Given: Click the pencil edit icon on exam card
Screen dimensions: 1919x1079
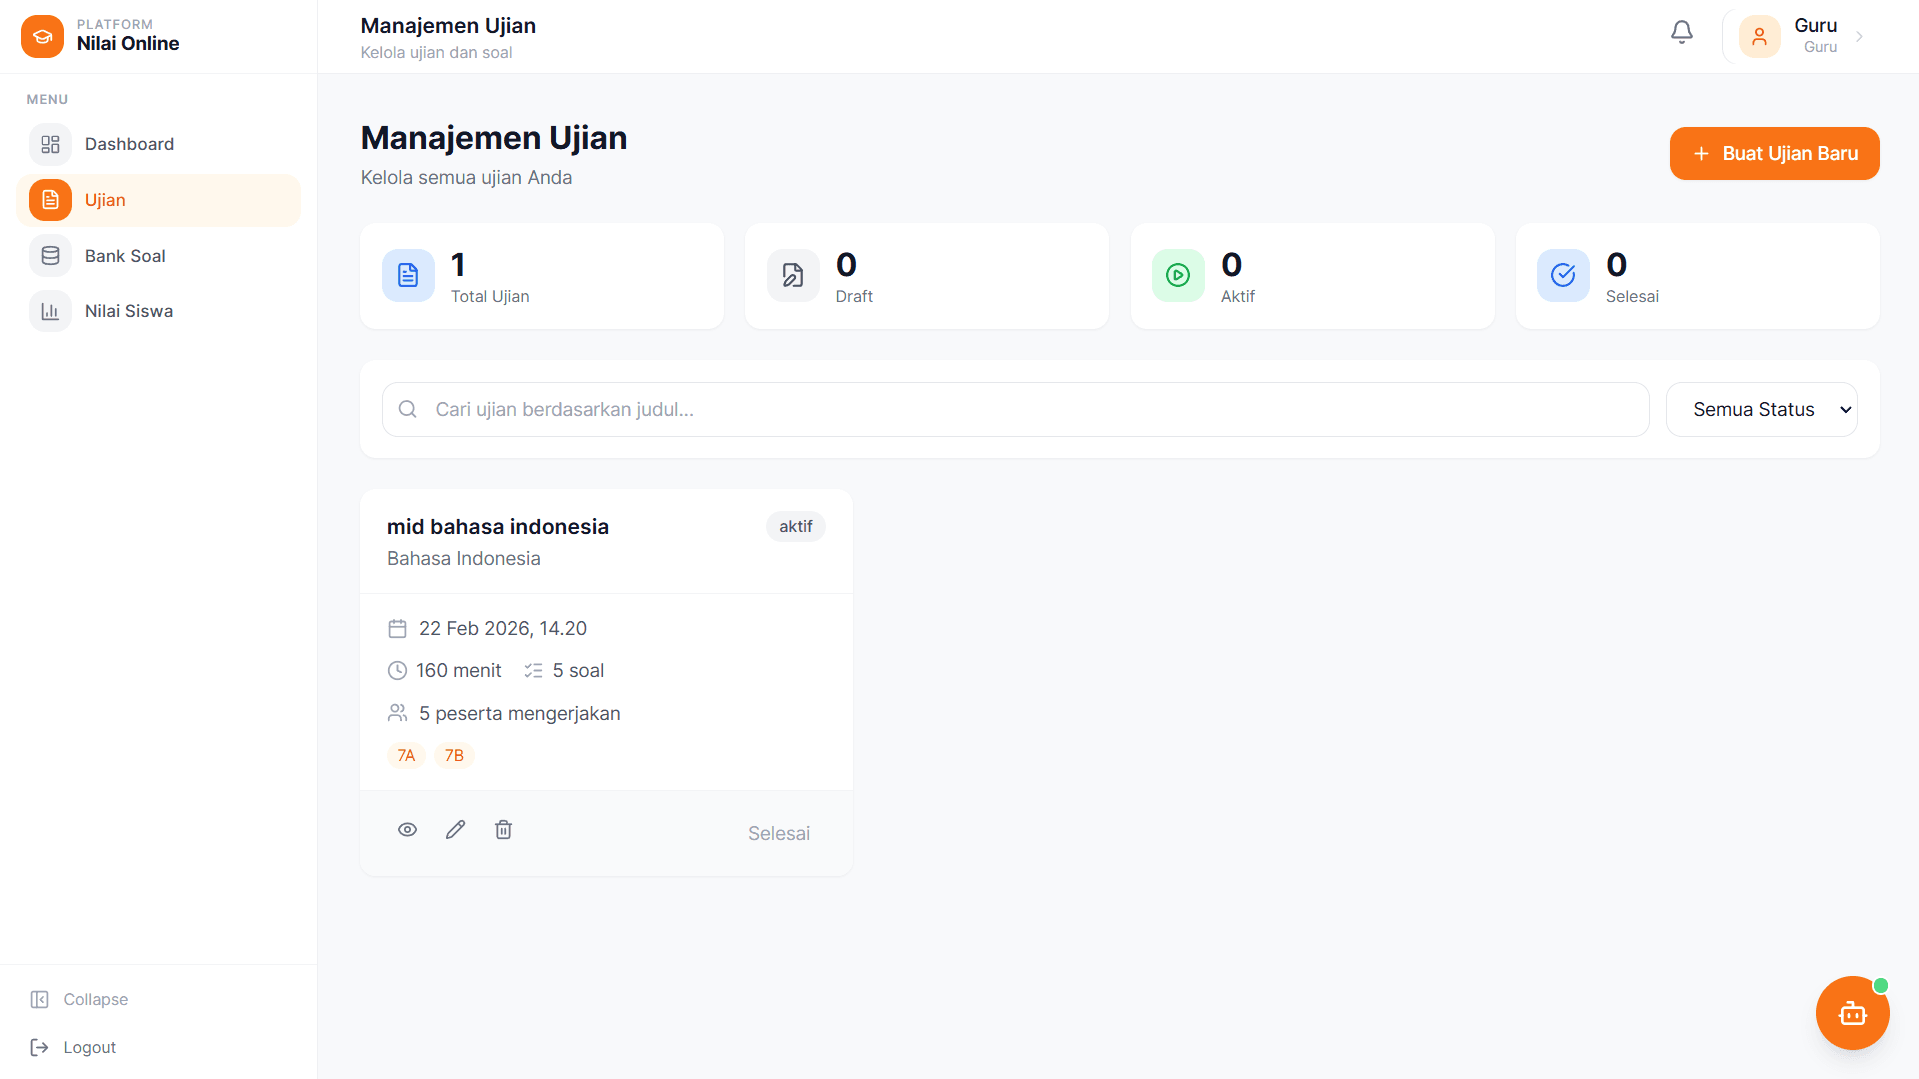Looking at the screenshot, I should coord(455,830).
